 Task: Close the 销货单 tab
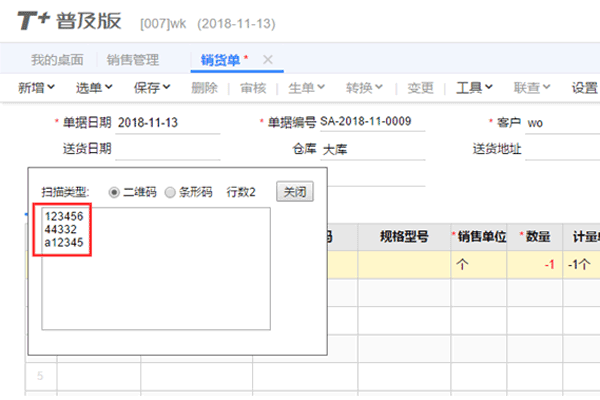pyautogui.click(x=268, y=59)
